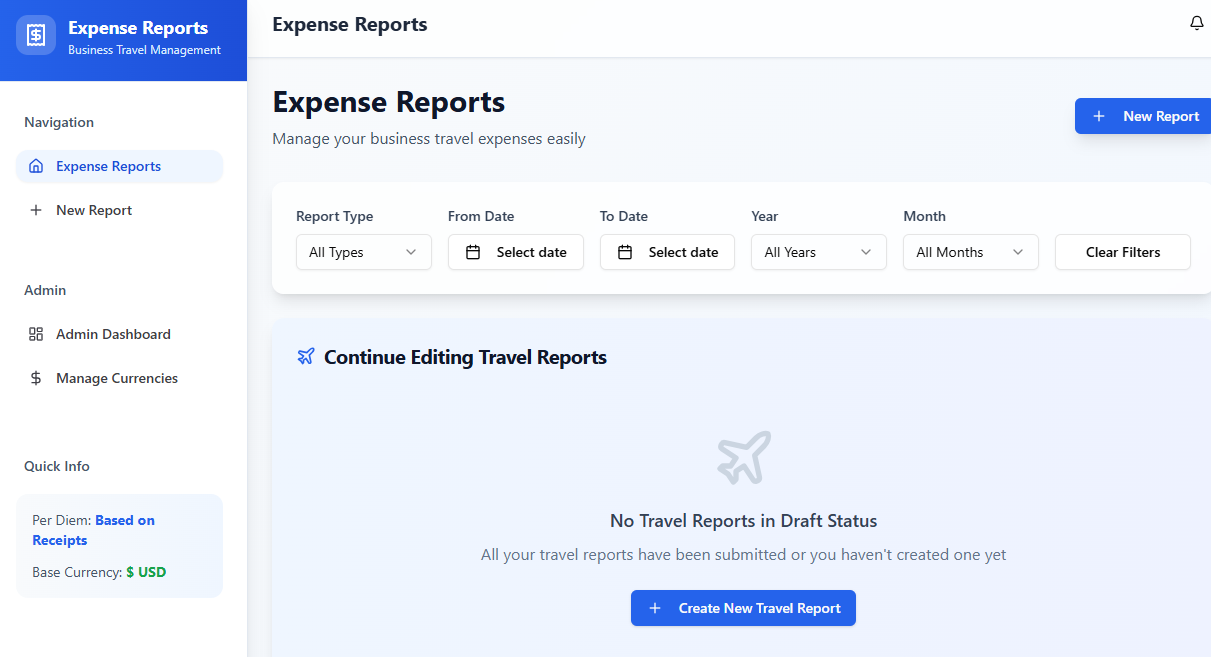Open the Report Type All Types dropdown
The image size is (1211, 657).
[x=364, y=252]
